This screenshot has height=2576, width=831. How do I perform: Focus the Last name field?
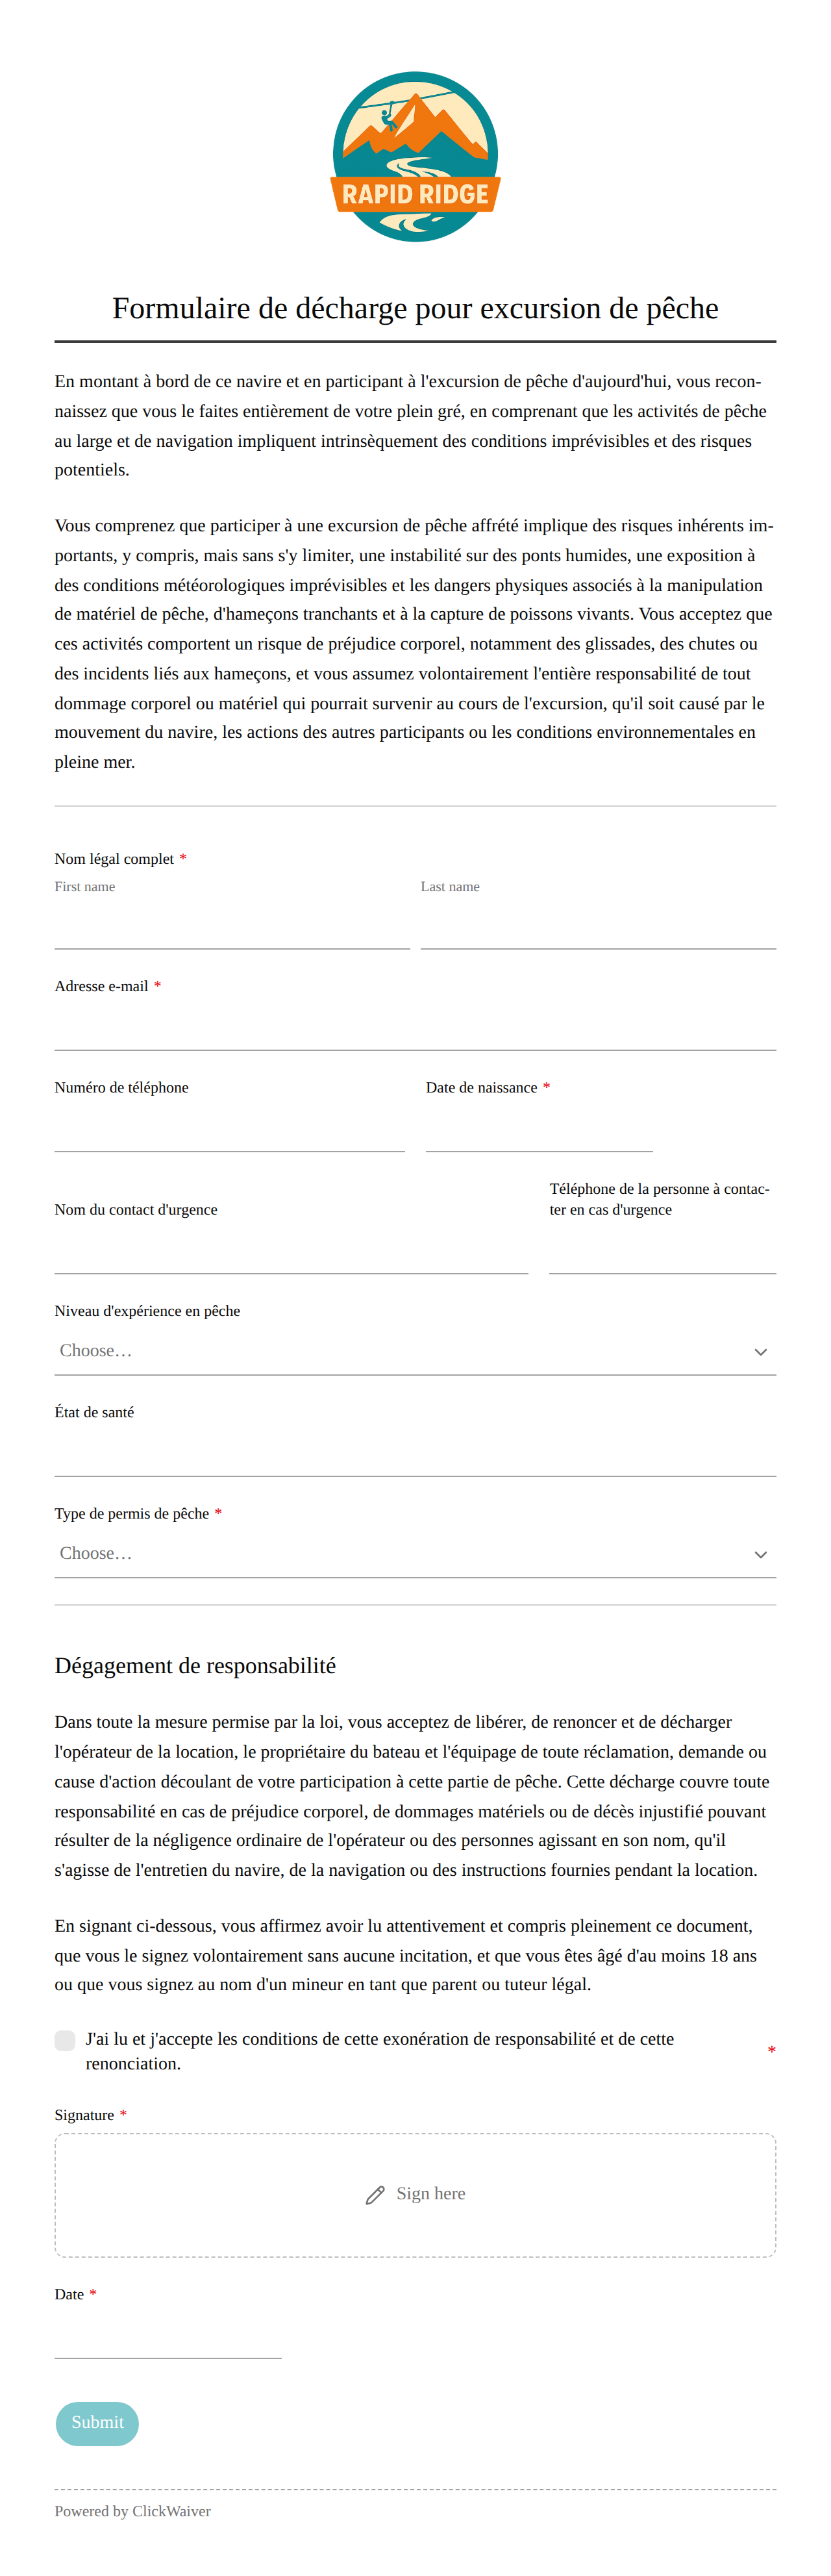pos(598,925)
